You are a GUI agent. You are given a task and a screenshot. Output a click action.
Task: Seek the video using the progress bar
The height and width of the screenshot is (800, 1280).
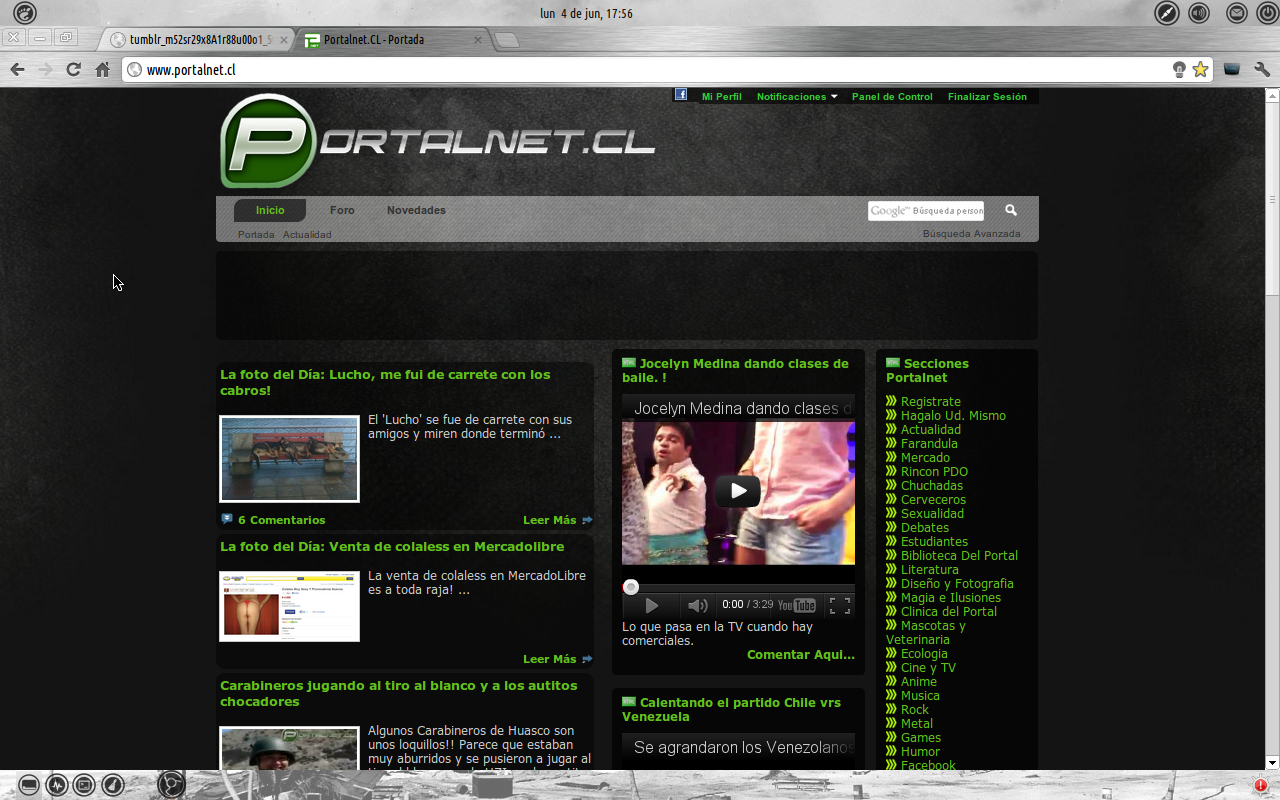(x=738, y=587)
